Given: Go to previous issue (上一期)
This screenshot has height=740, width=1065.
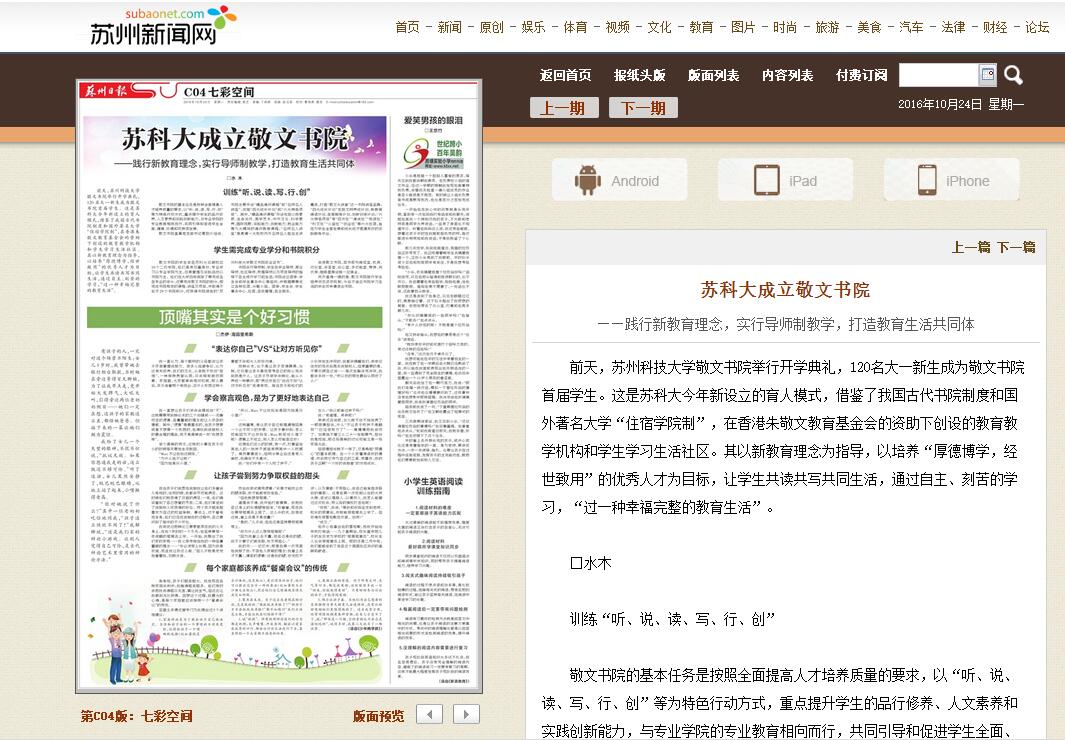Looking at the screenshot, I should (563, 108).
